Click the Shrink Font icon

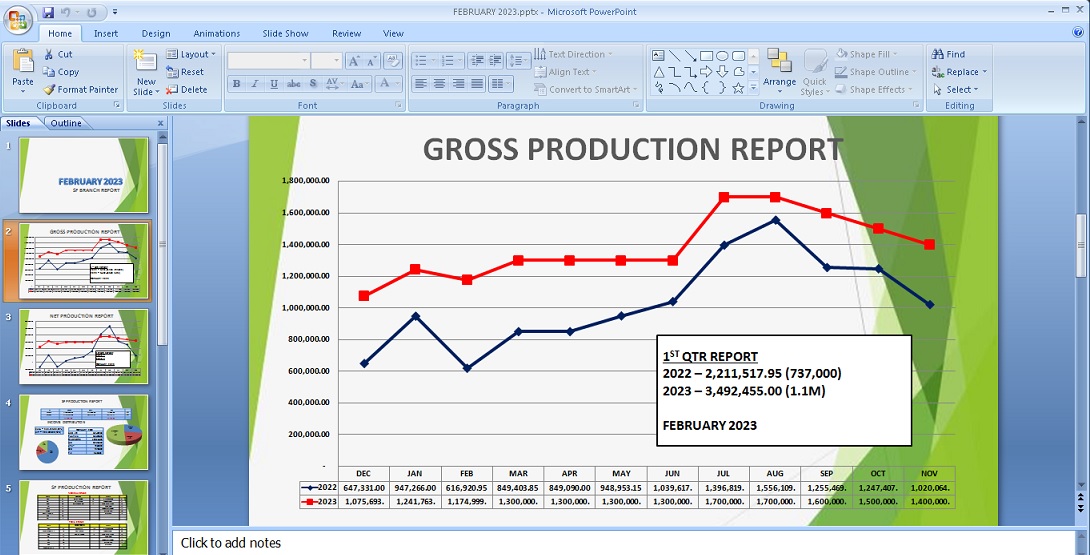(x=371, y=61)
